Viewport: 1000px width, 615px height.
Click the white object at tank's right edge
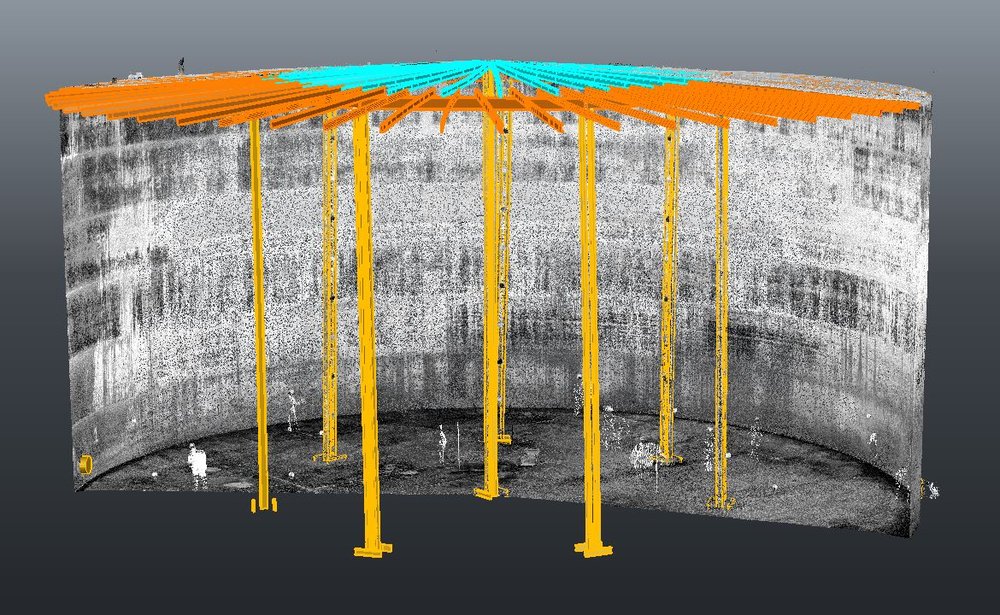933,490
